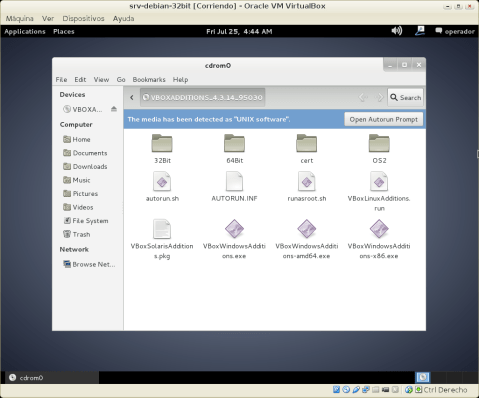The image size is (479, 398).
Task: Click Open Autorun Prompt button
Action: pos(384,119)
